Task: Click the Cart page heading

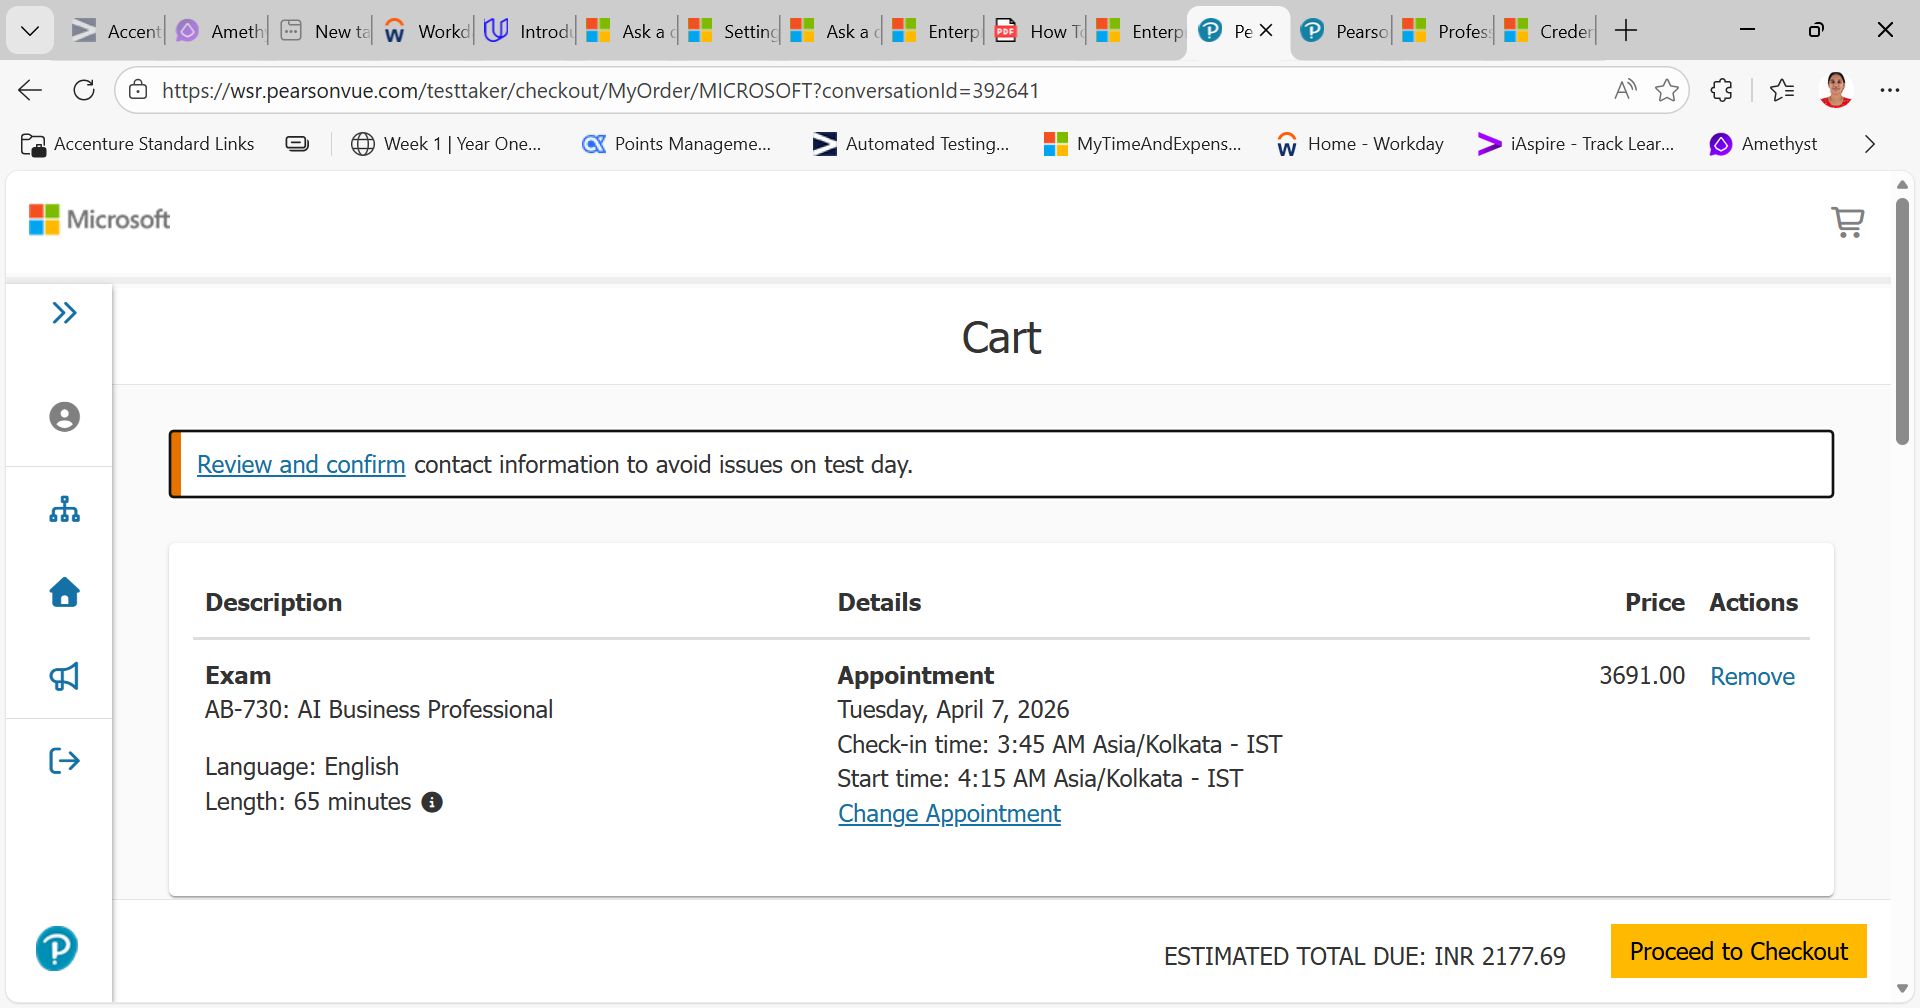Action: [x=1001, y=338]
